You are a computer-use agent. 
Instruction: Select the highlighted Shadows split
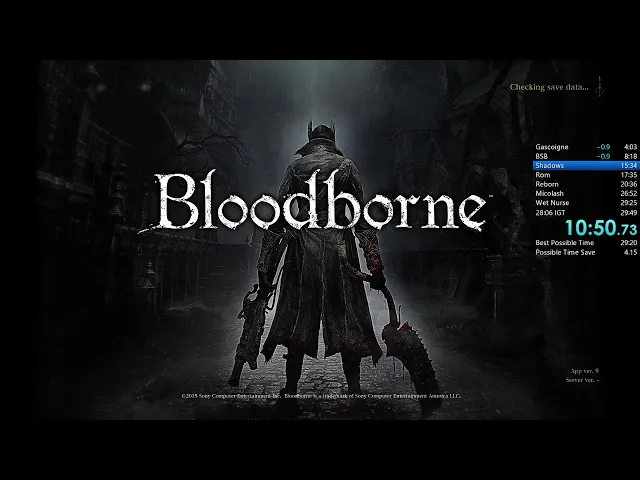point(586,166)
